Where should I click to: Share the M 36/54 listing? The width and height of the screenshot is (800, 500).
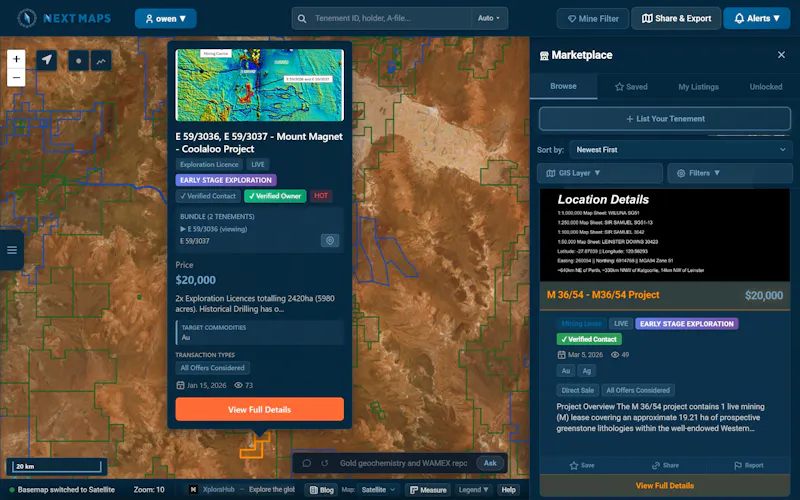(x=665, y=465)
